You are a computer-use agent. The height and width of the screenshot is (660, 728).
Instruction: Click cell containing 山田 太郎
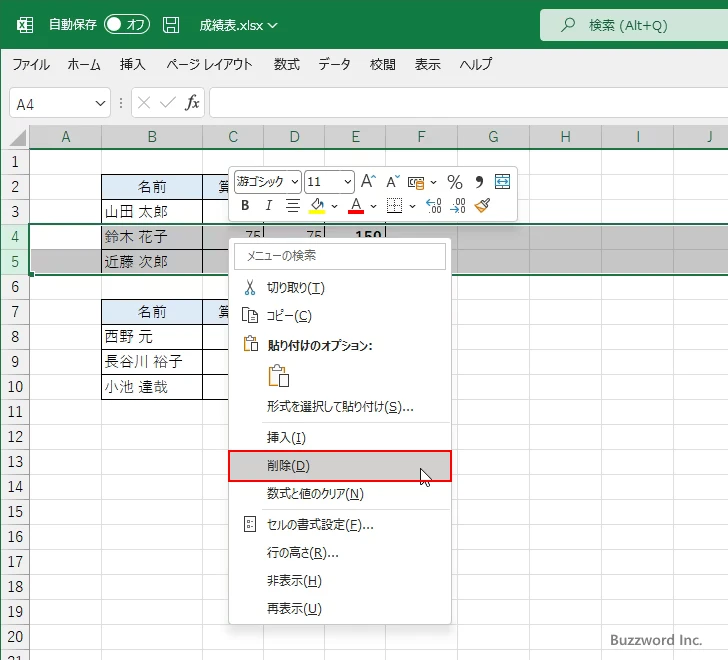[152, 212]
